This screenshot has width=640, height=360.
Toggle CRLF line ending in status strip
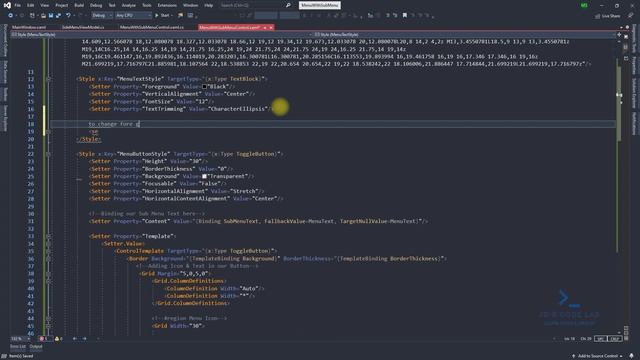[614, 339]
